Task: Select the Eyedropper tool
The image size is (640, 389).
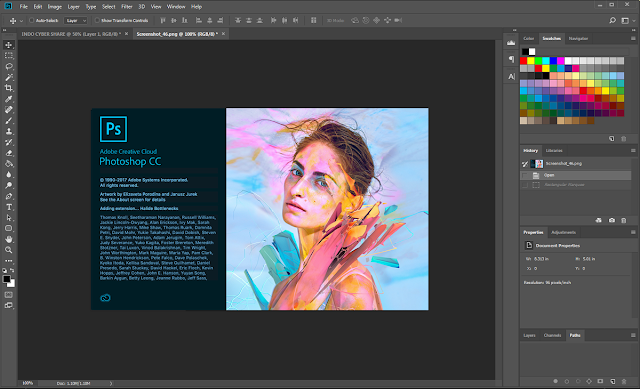Action: [x=9, y=99]
